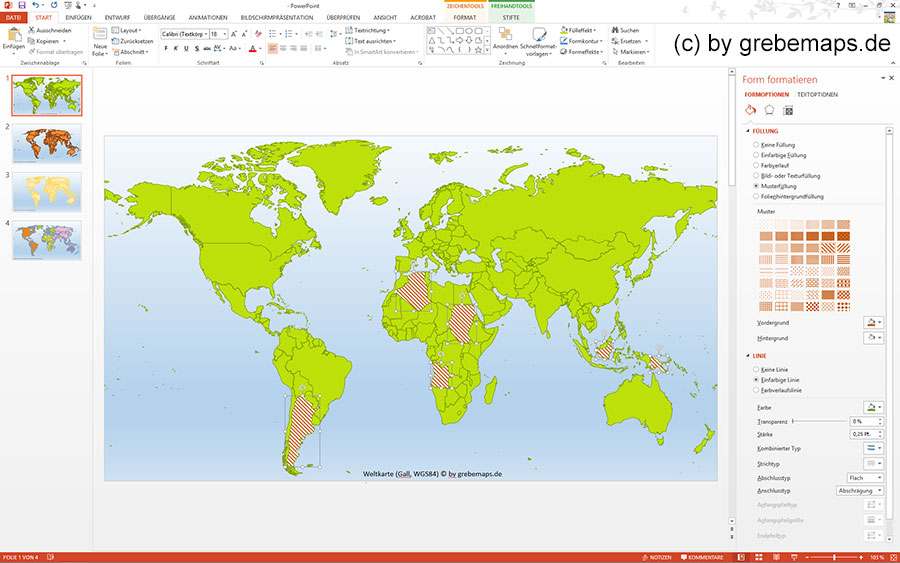Click KOMMENTARE in status bar
The image size is (900, 563).
coord(702,557)
